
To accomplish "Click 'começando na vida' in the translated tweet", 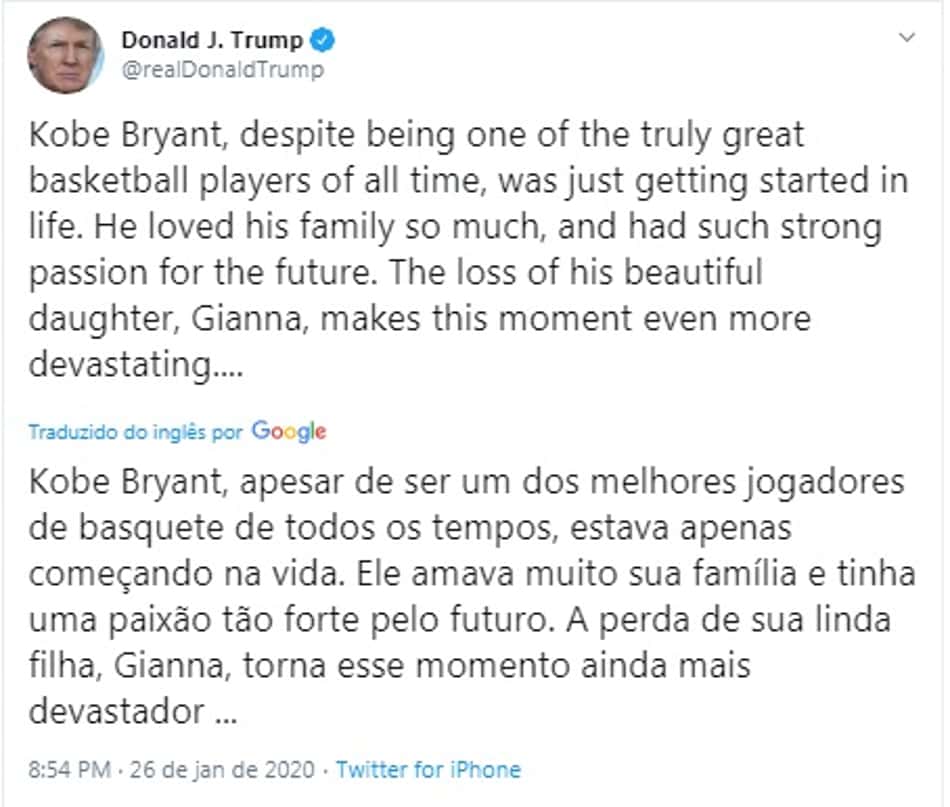I will tap(186, 574).
